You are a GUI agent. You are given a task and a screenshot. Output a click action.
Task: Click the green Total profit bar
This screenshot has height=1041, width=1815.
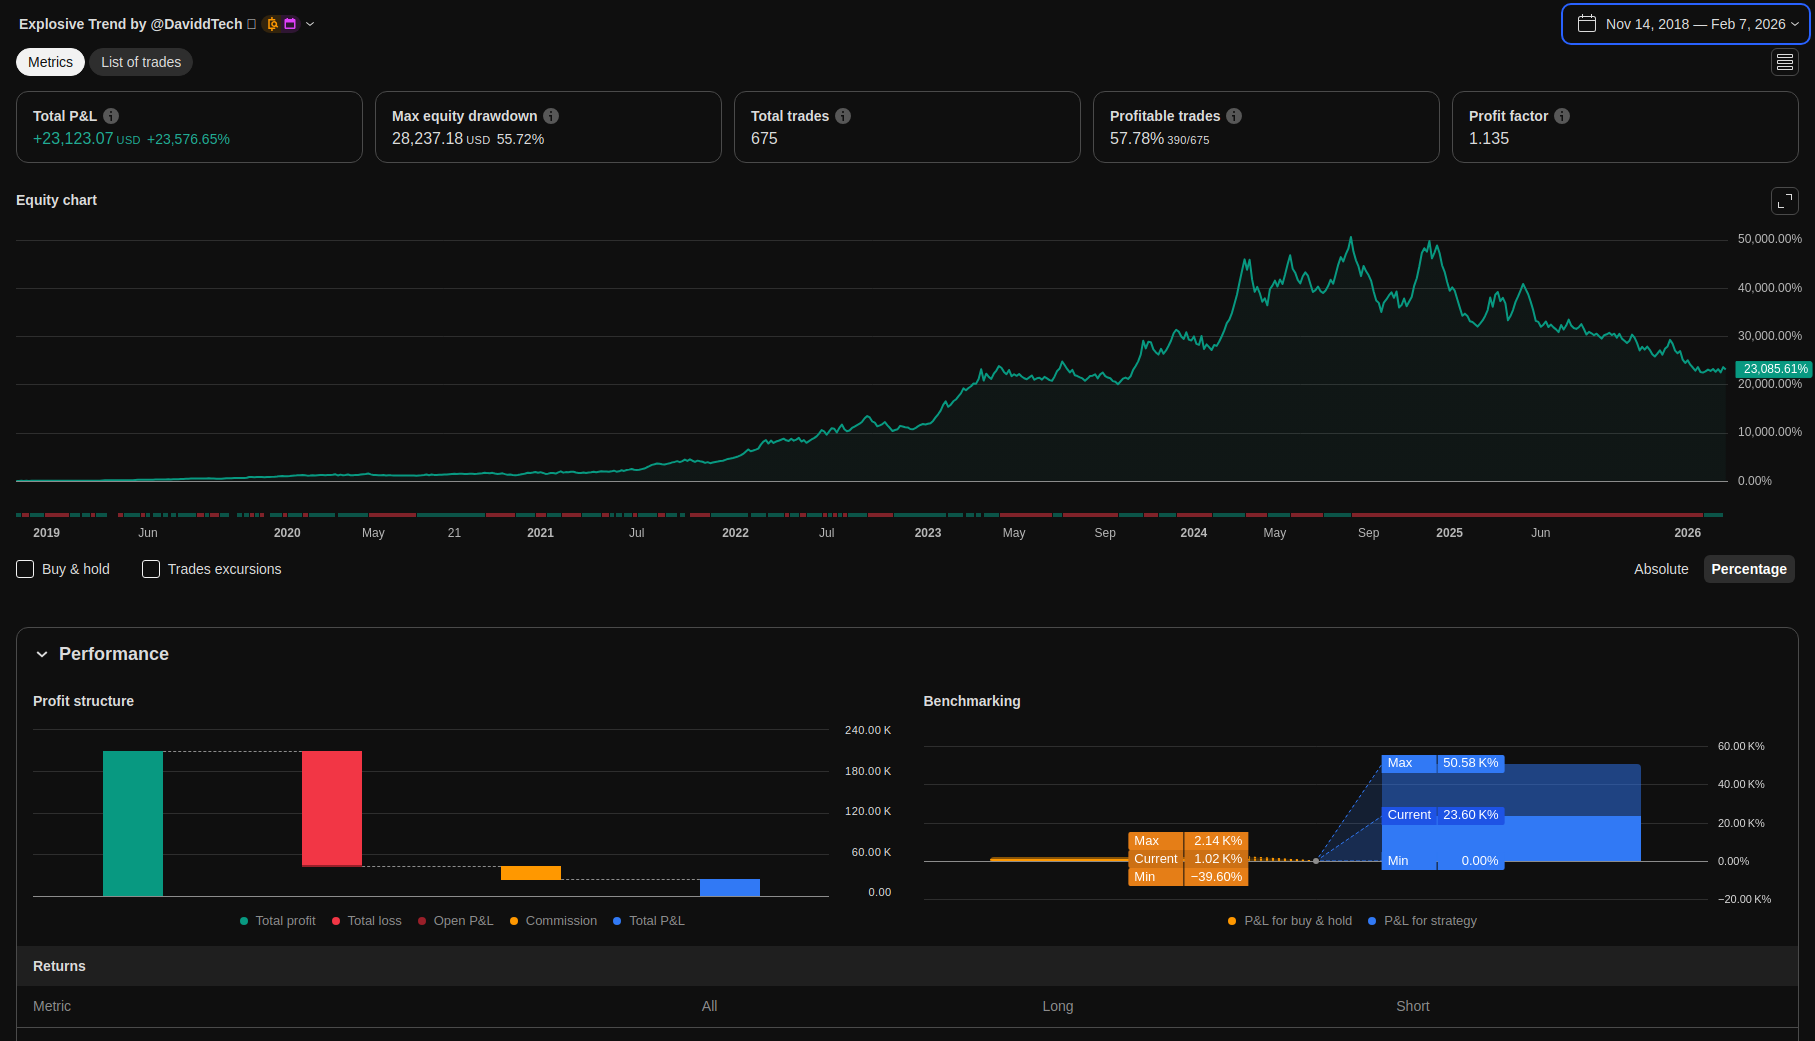click(133, 823)
